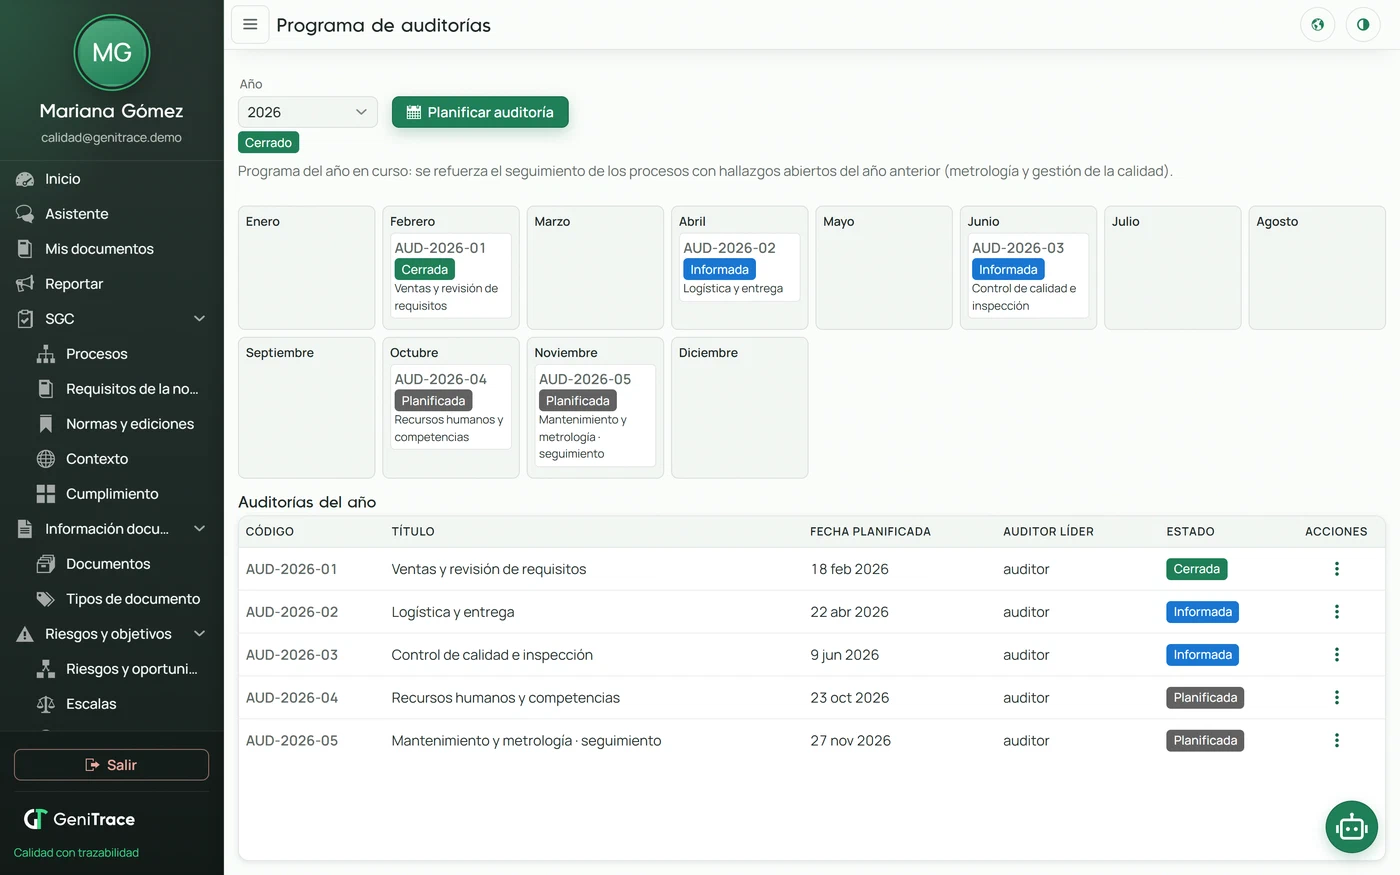Open Asistente menu item

point(111,214)
